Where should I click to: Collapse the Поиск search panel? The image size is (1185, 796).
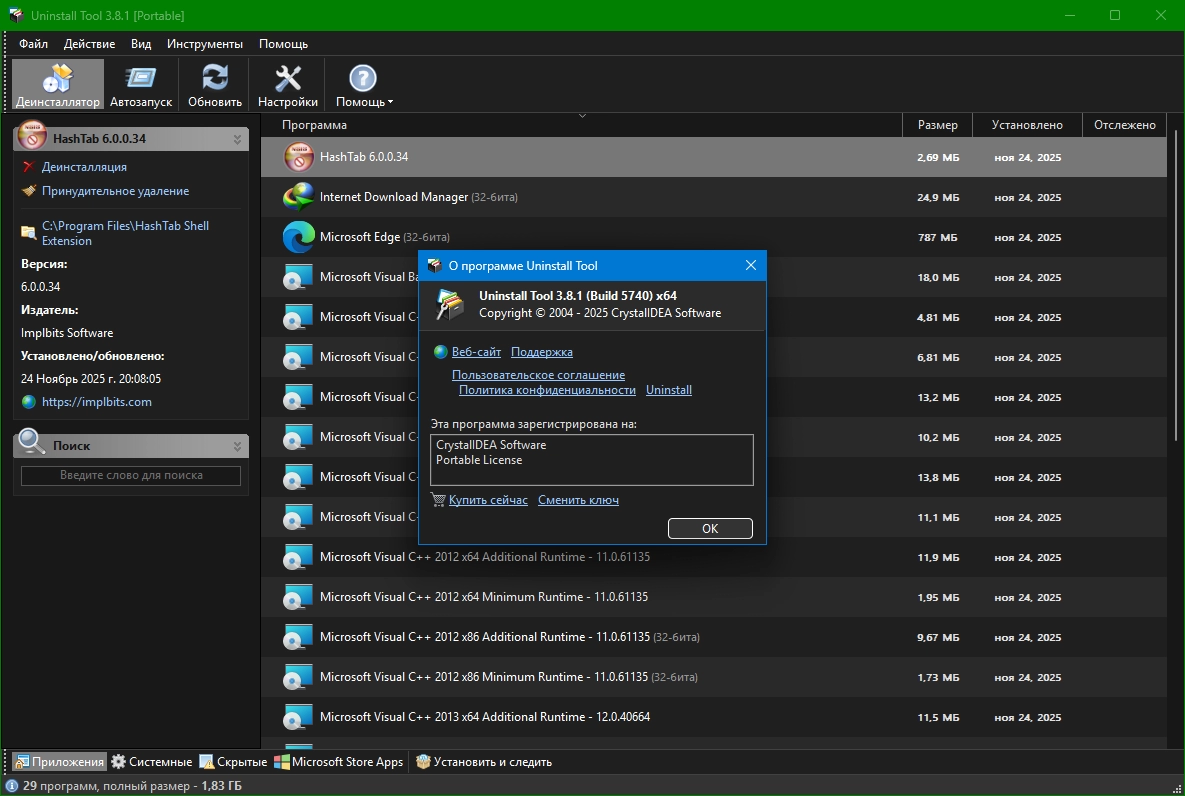(x=237, y=446)
